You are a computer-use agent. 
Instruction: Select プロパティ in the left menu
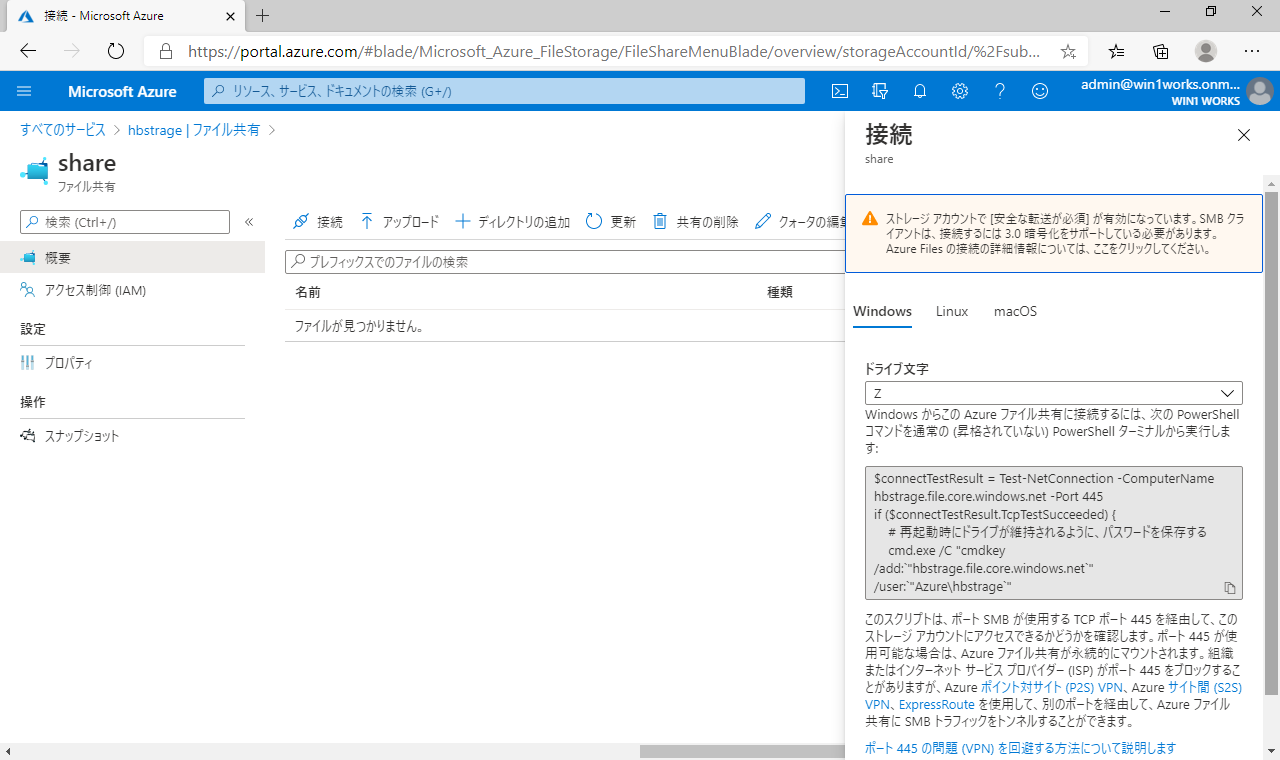132,363
